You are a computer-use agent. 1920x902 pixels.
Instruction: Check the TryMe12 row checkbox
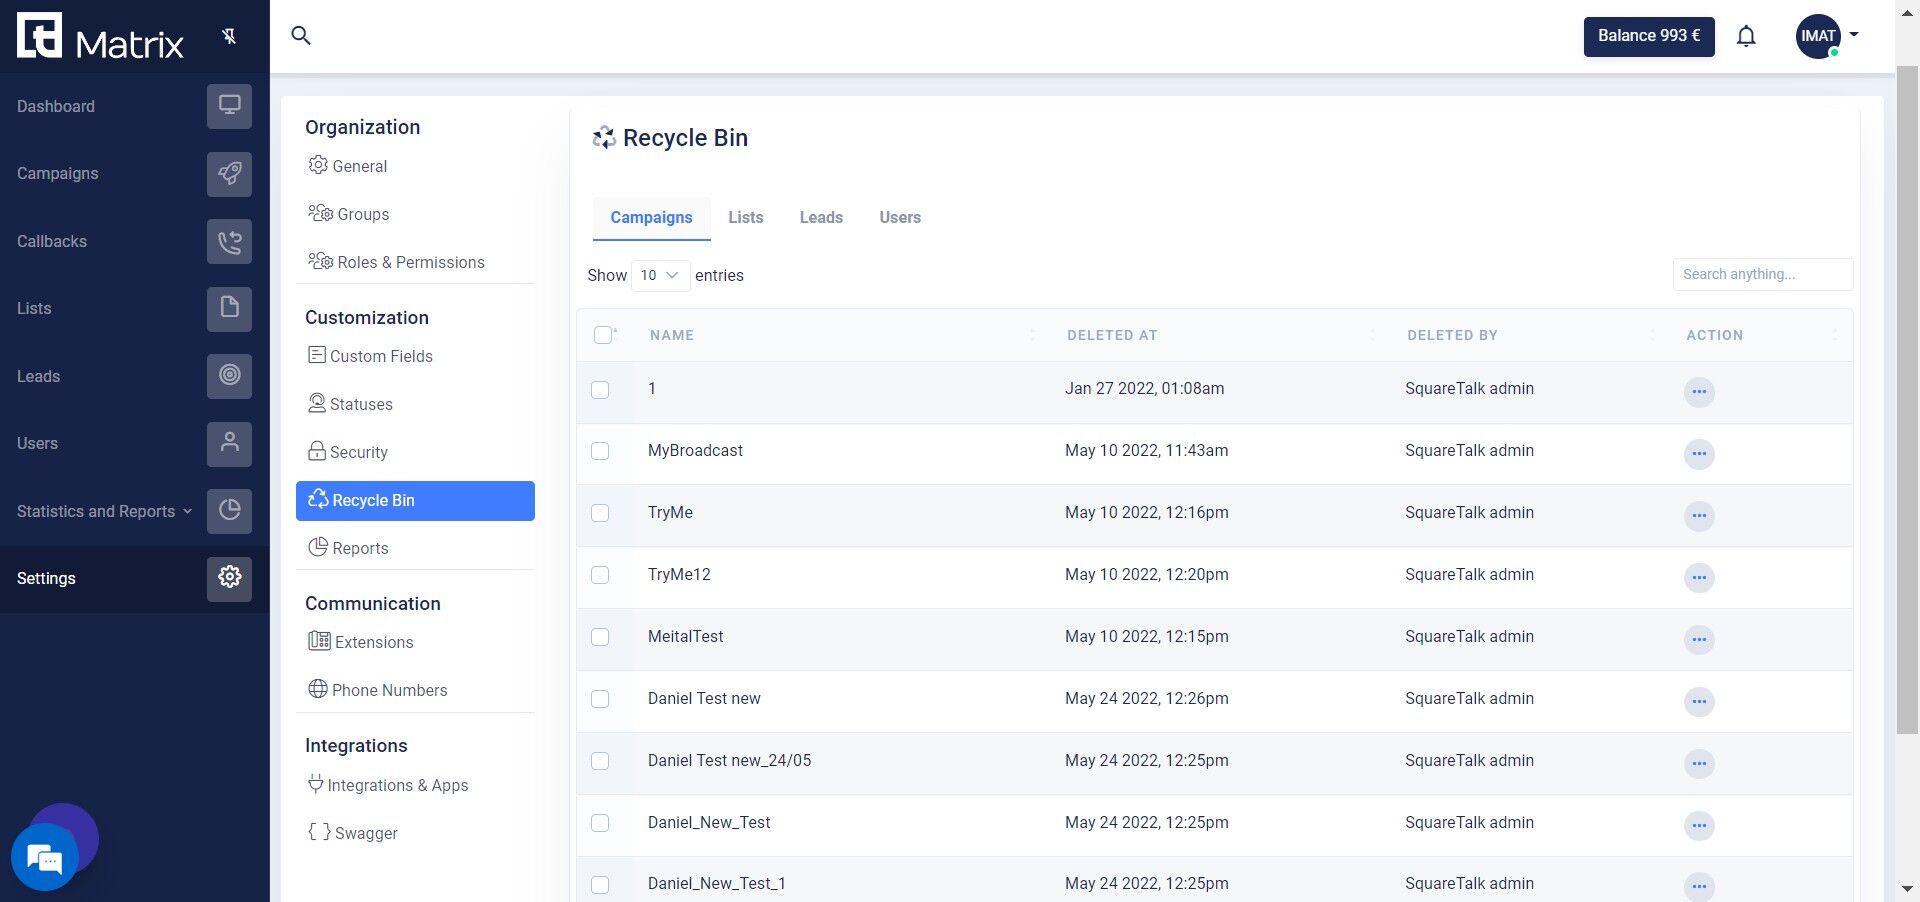pos(600,575)
